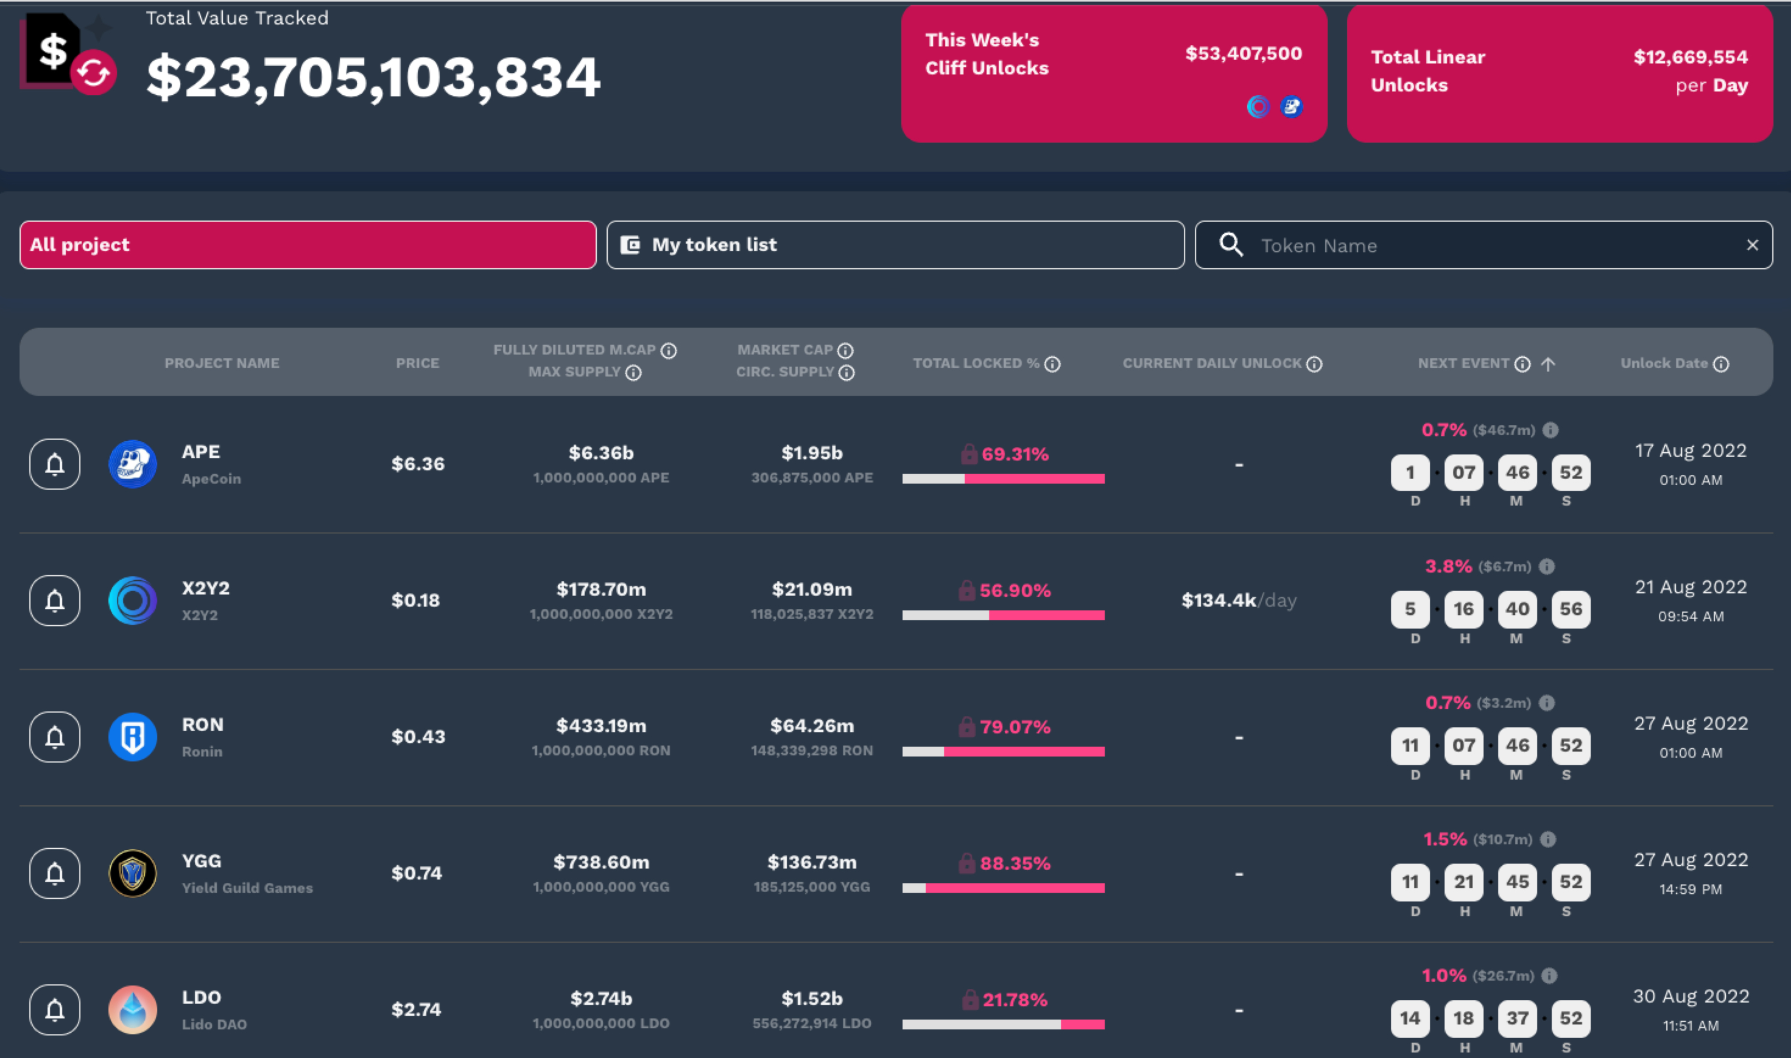
Task: Click the info icon beside Total Locked %
Action: (1053, 364)
